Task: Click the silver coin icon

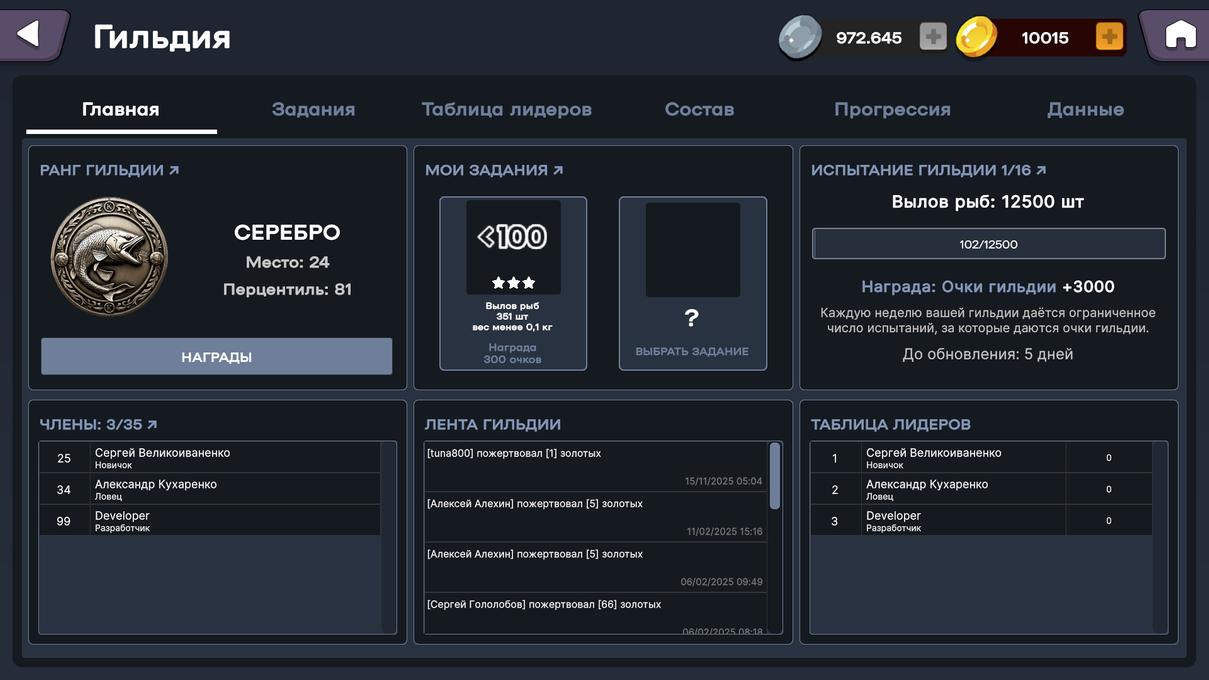Action: point(800,38)
